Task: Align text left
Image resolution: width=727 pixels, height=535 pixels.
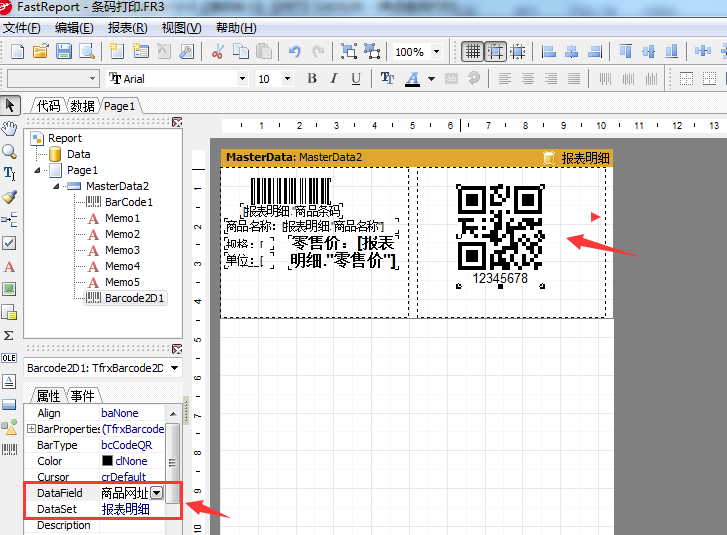Action: tap(505, 79)
